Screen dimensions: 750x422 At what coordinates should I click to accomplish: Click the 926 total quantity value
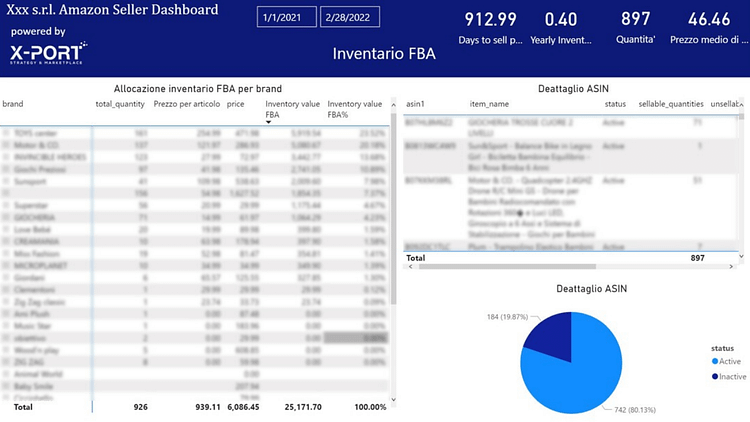pos(141,407)
